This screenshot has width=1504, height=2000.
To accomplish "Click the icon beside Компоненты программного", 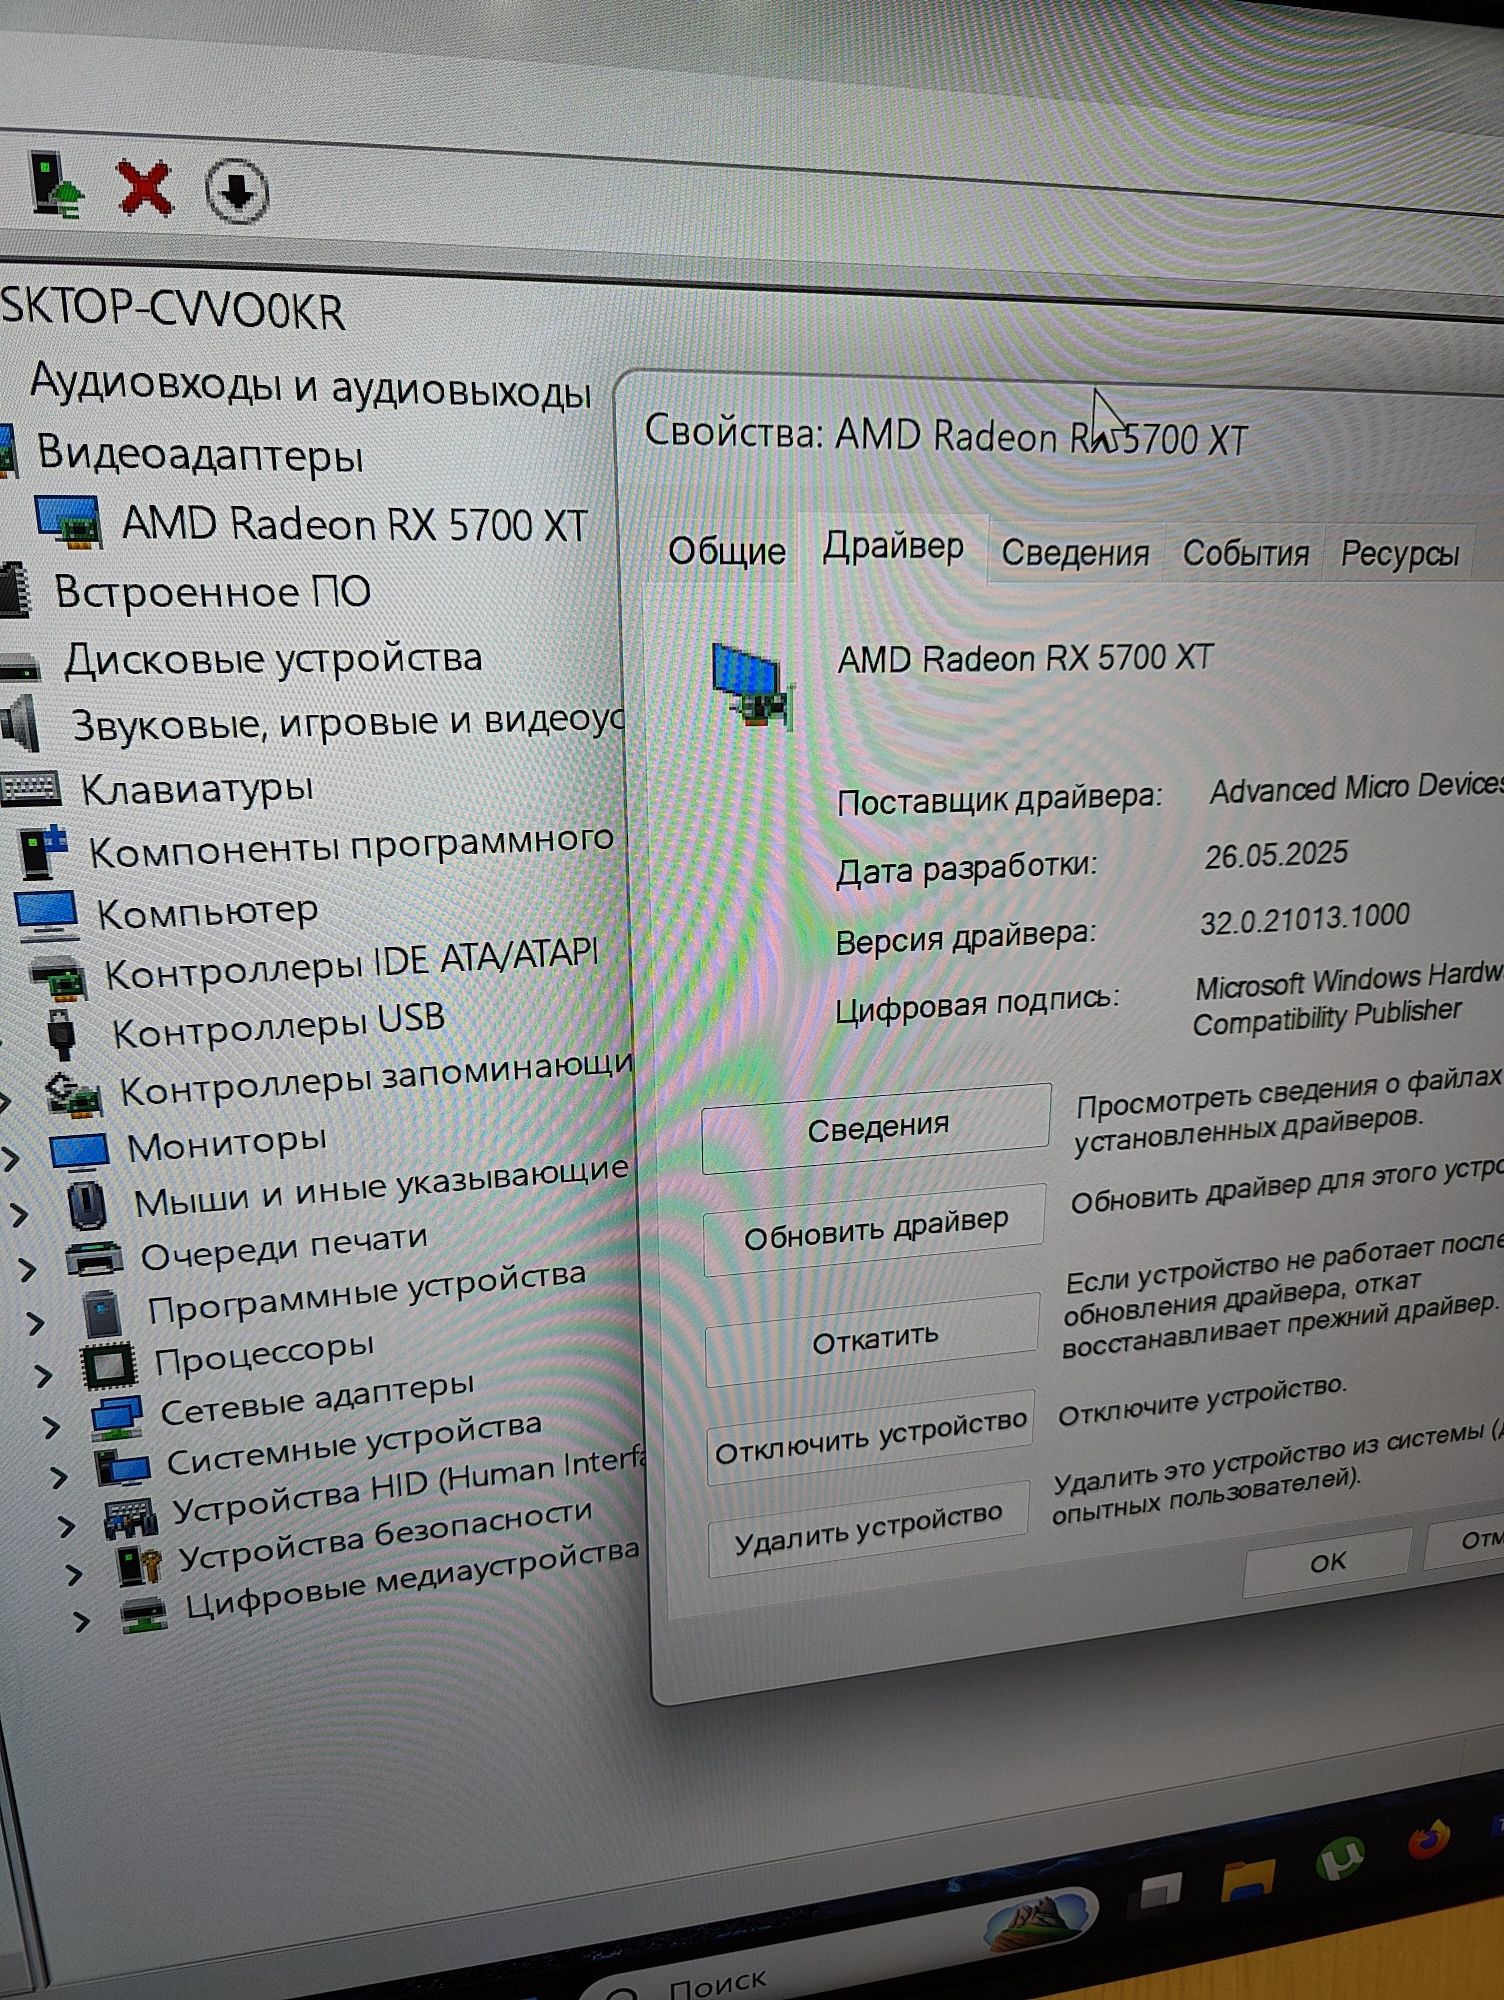I will pos(42,852).
